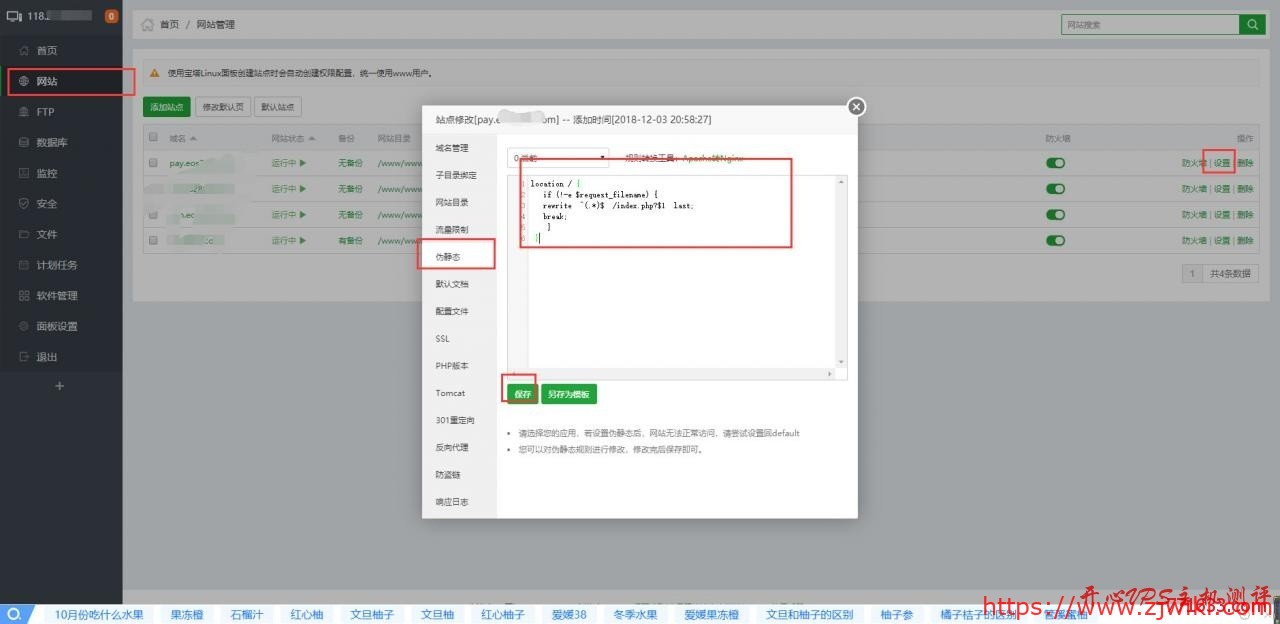The height and width of the screenshot is (624, 1280).
Task: Close the site modification dialog
Action: point(856,107)
